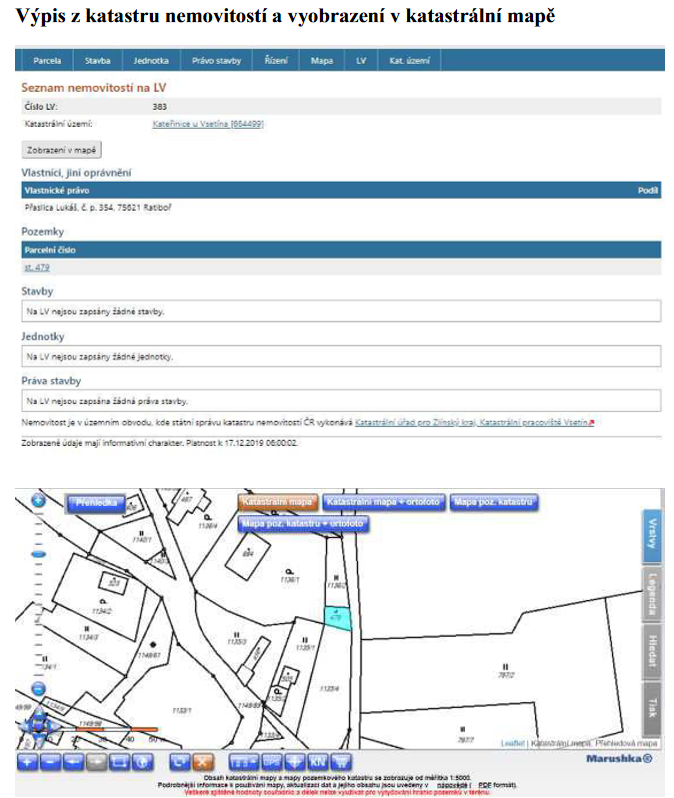Open the Stavba navigation tab
Image resolution: width=674 pixels, height=798 pixels.
tap(98, 61)
